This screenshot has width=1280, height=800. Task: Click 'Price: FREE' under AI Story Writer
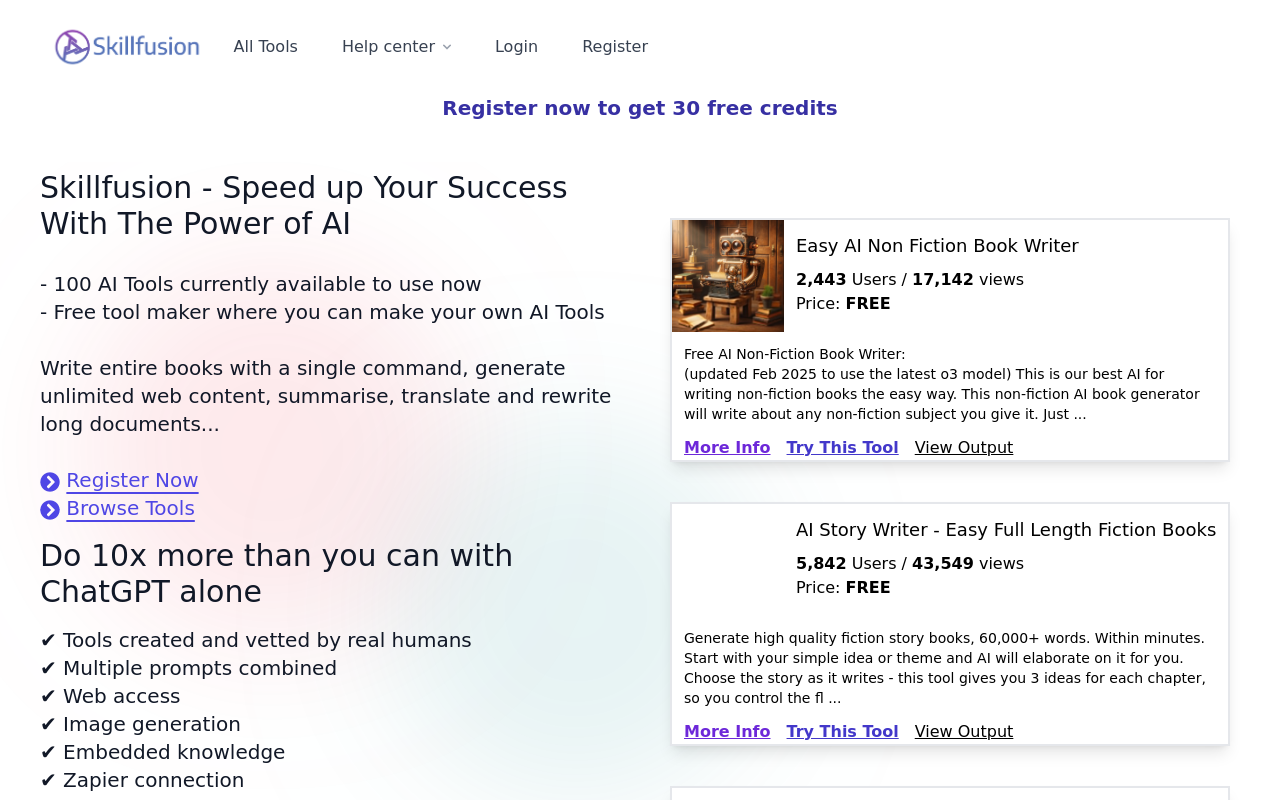coord(843,588)
